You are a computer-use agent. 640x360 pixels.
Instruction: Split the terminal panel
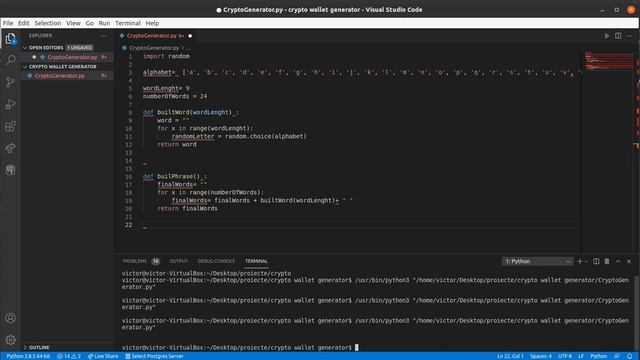[596, 261]
